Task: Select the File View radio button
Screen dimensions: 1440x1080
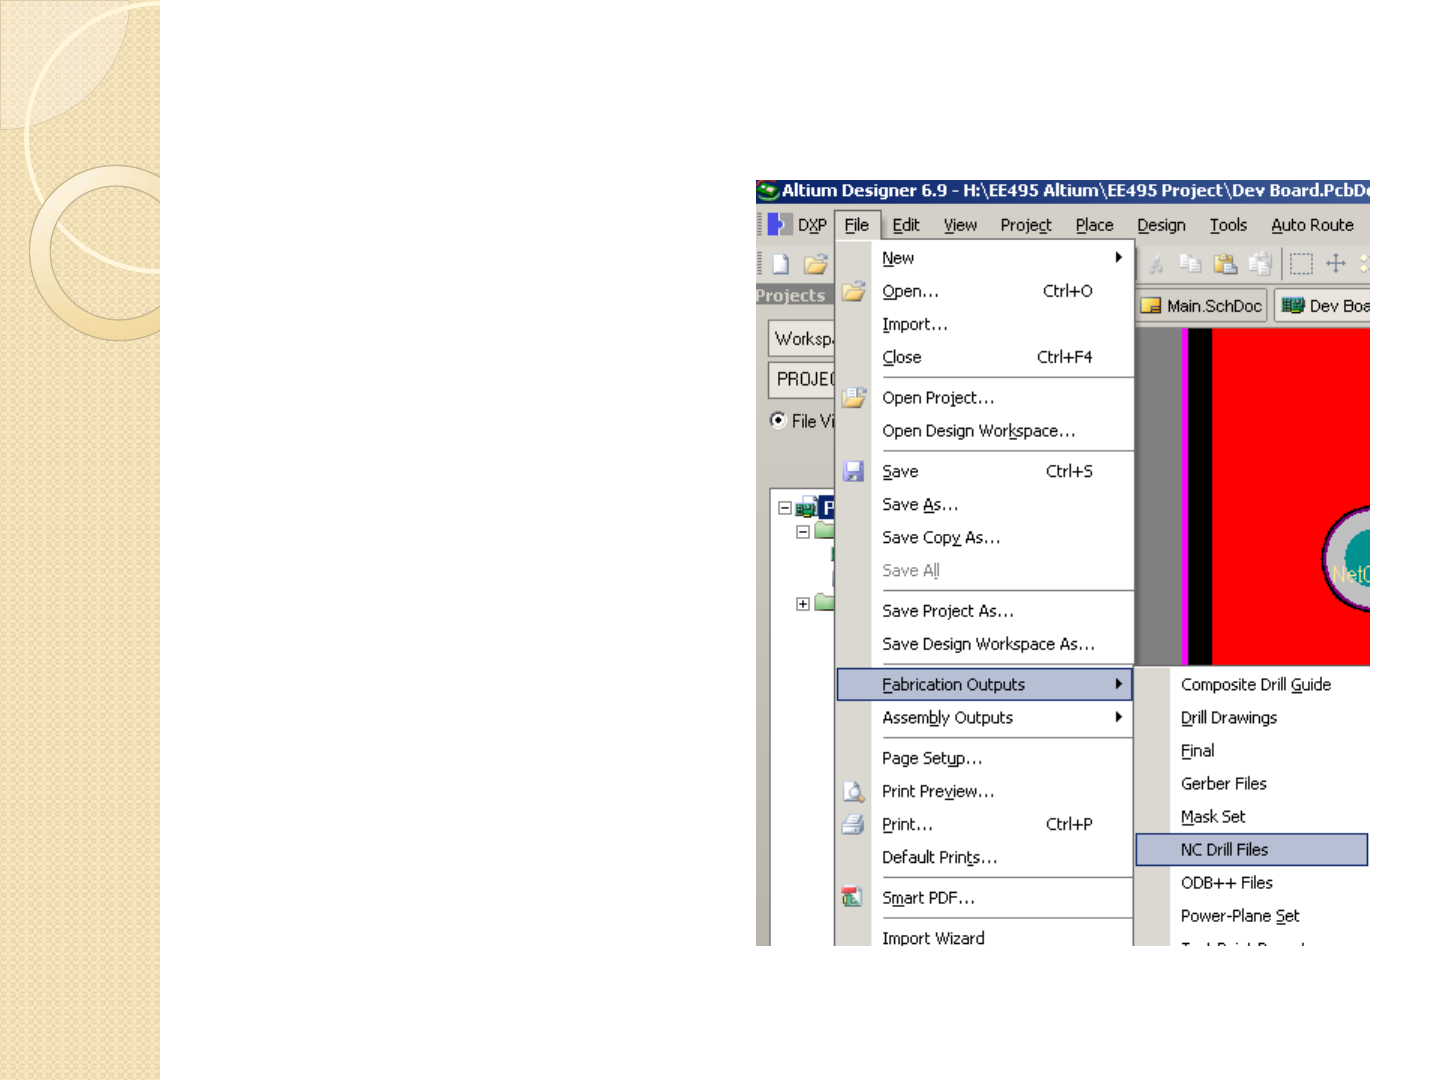Action: pos(777,420)
